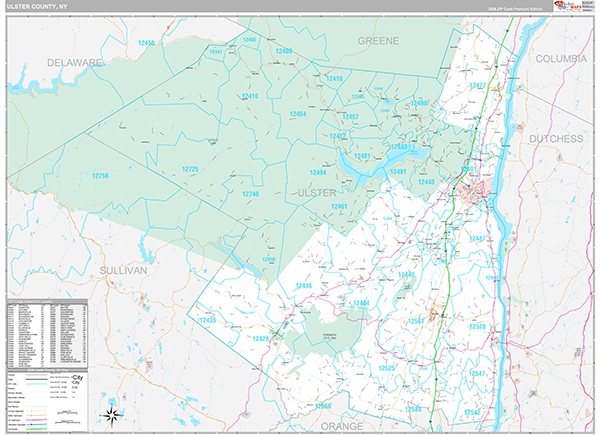Click the ULSTER COUNTY, NY title

pos(37,7)
